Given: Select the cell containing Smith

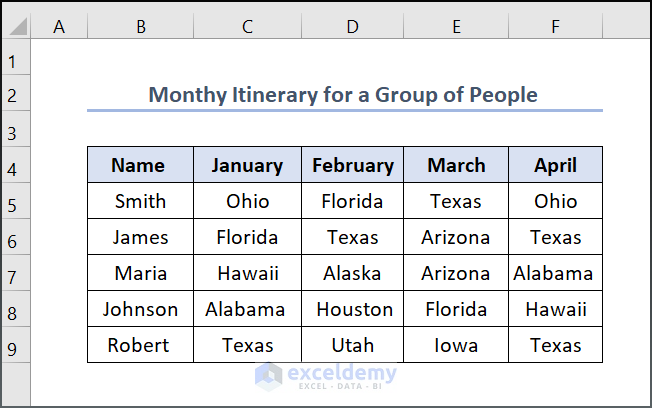Looking at the screenshot, I should [x=140, y=201].
